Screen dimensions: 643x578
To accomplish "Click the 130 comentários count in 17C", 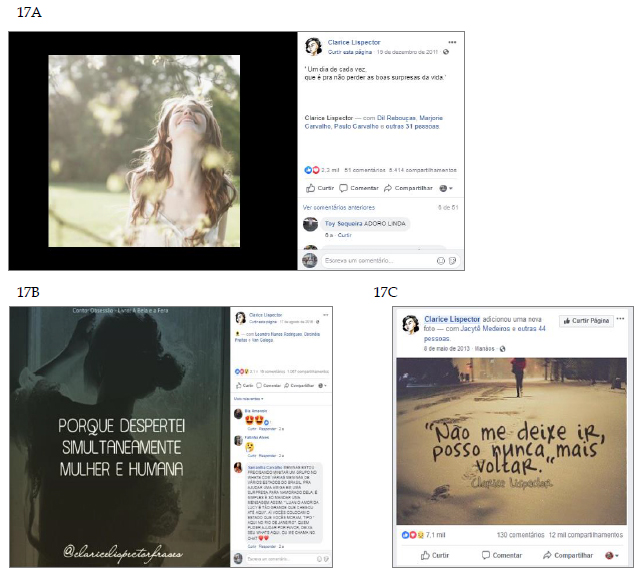I will click(x=520, y=535).
